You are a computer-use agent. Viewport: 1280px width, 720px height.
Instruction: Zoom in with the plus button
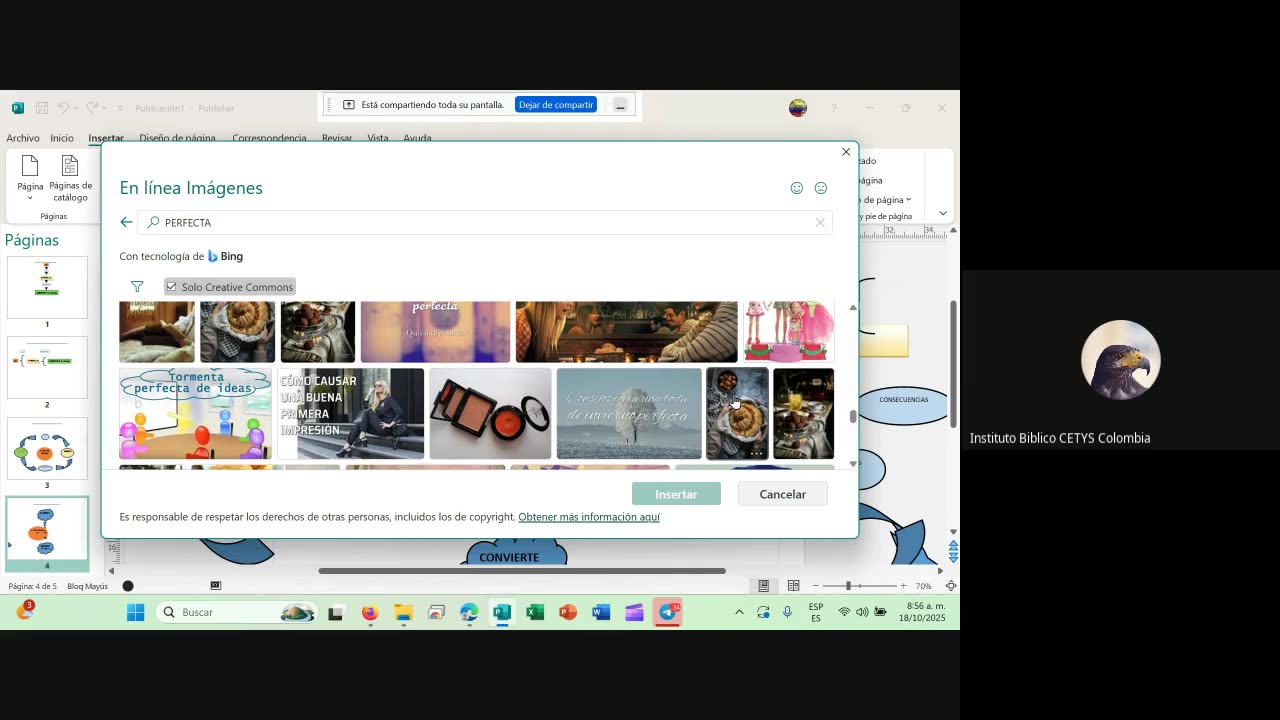tap(903, 586)
